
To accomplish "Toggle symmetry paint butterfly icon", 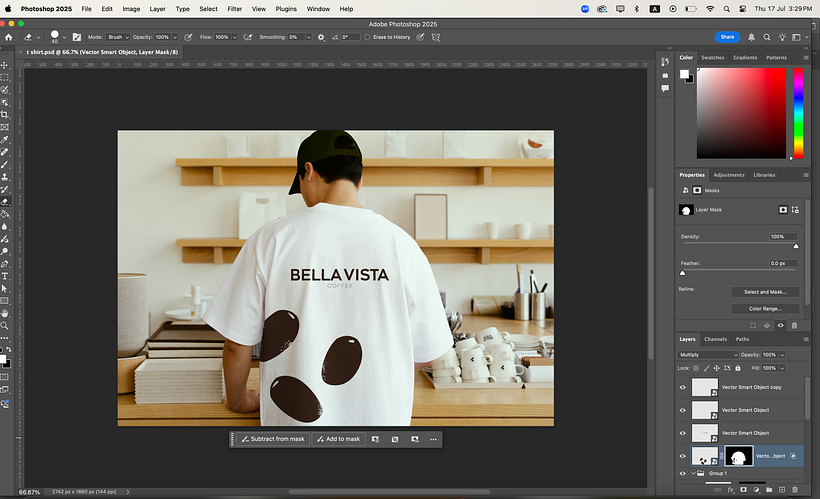I will point(436,37).
